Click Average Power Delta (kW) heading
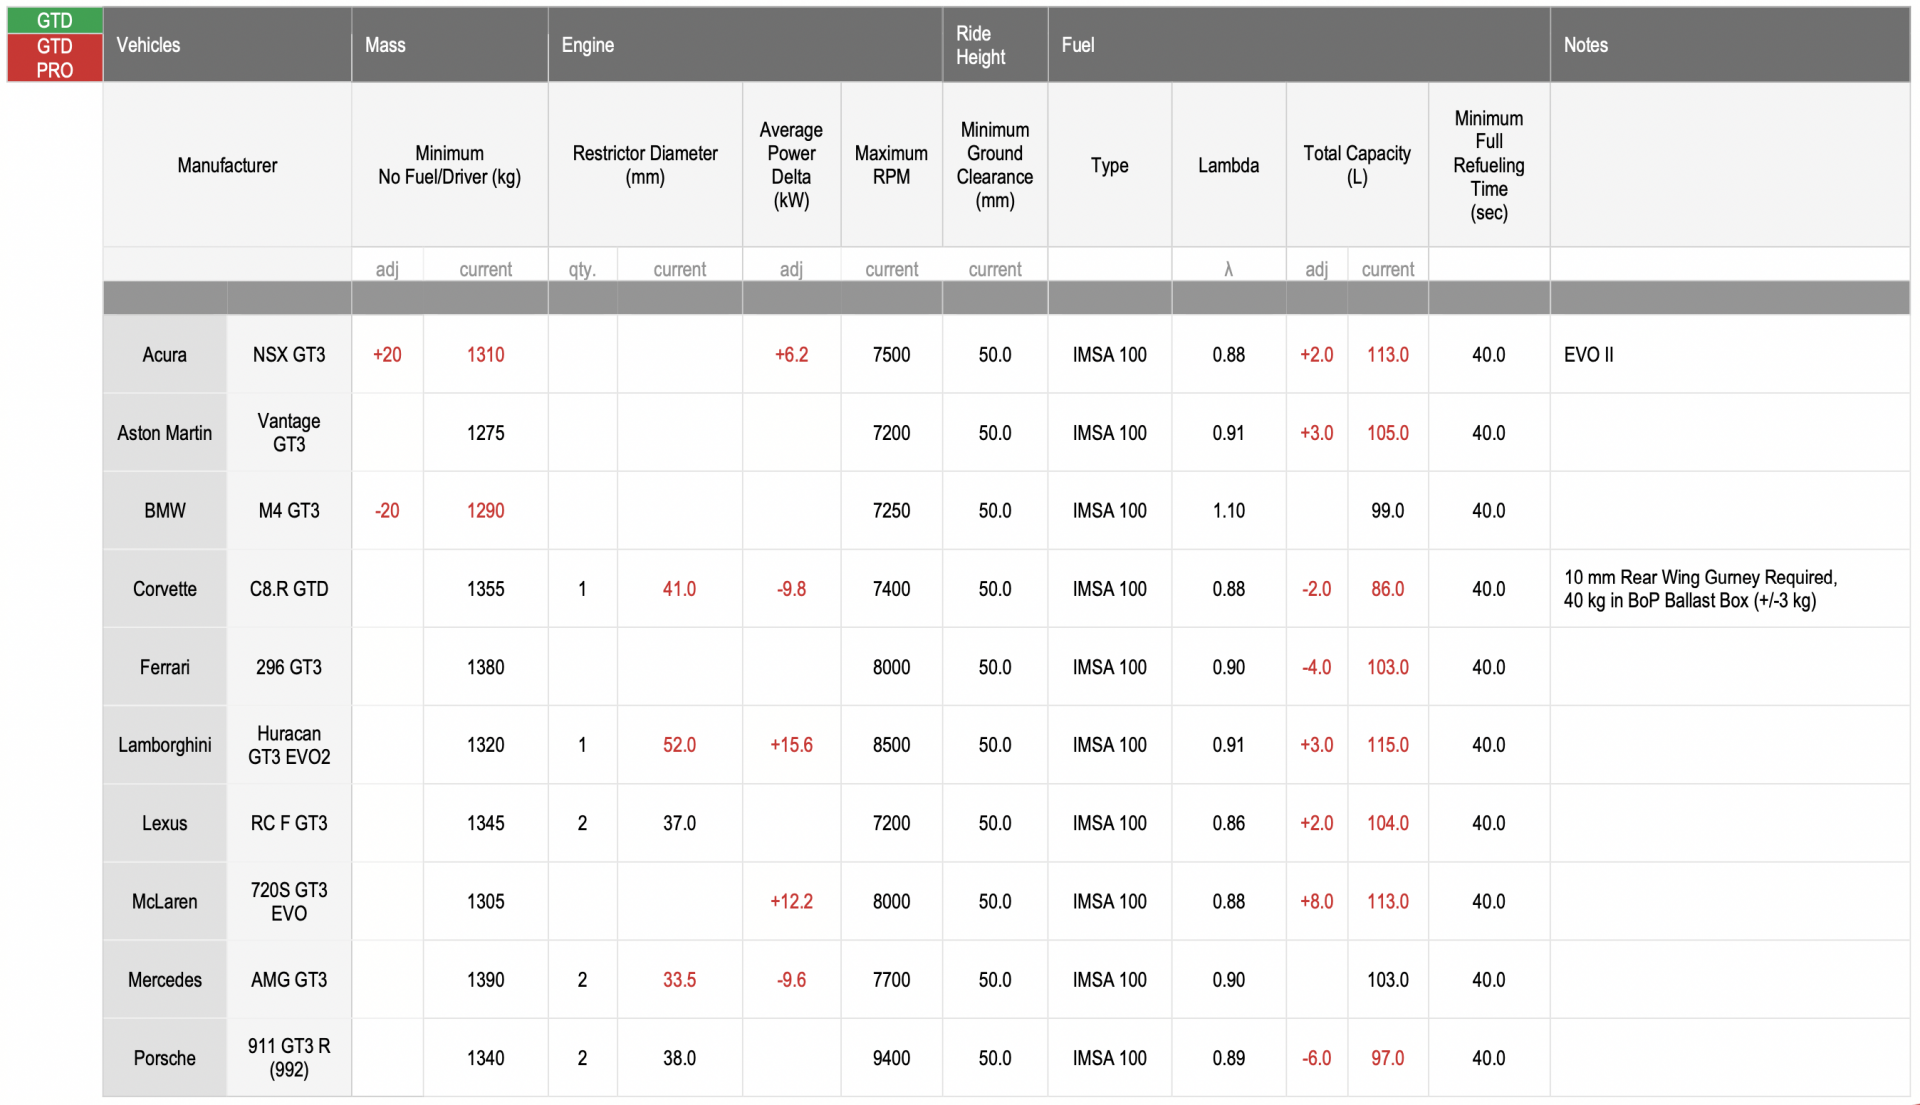This screenshot has width=1920, height=1105. tap(791, 165)
